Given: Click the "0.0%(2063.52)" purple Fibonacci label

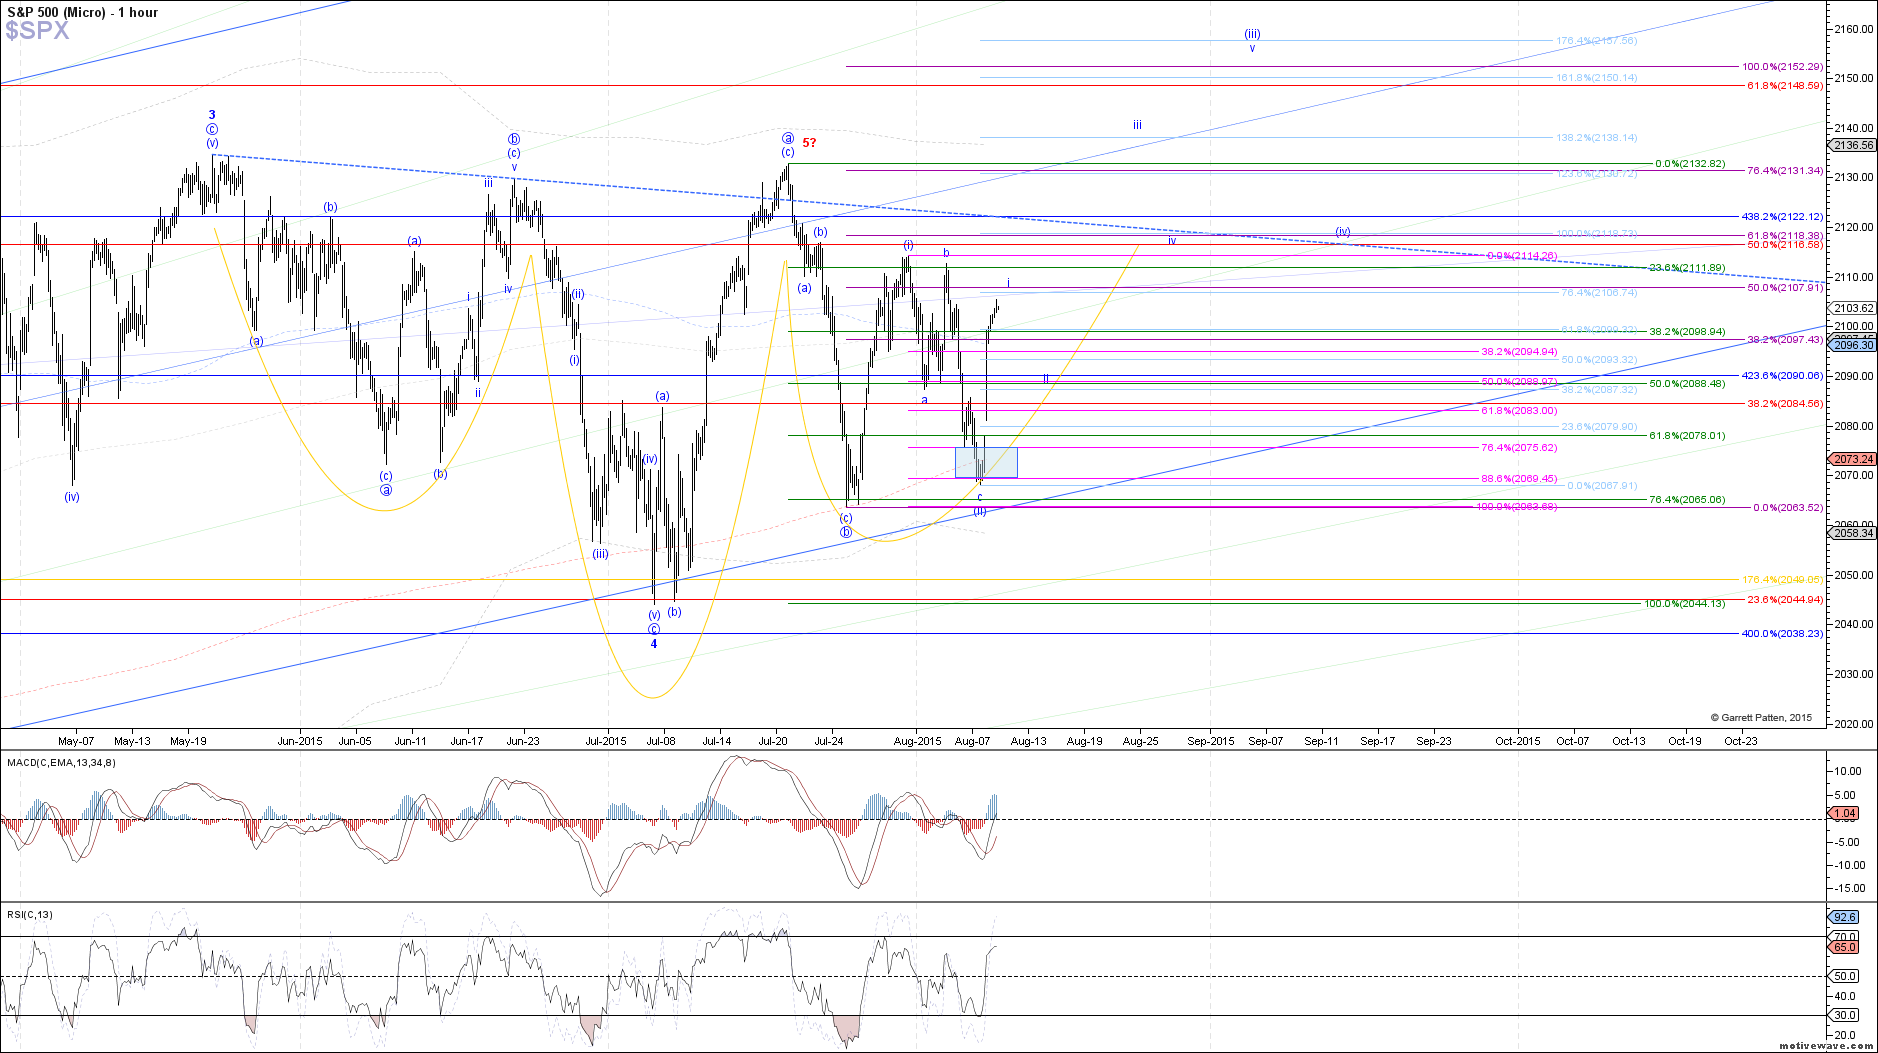Looking at the screenshot, I should coord(1788,508).
